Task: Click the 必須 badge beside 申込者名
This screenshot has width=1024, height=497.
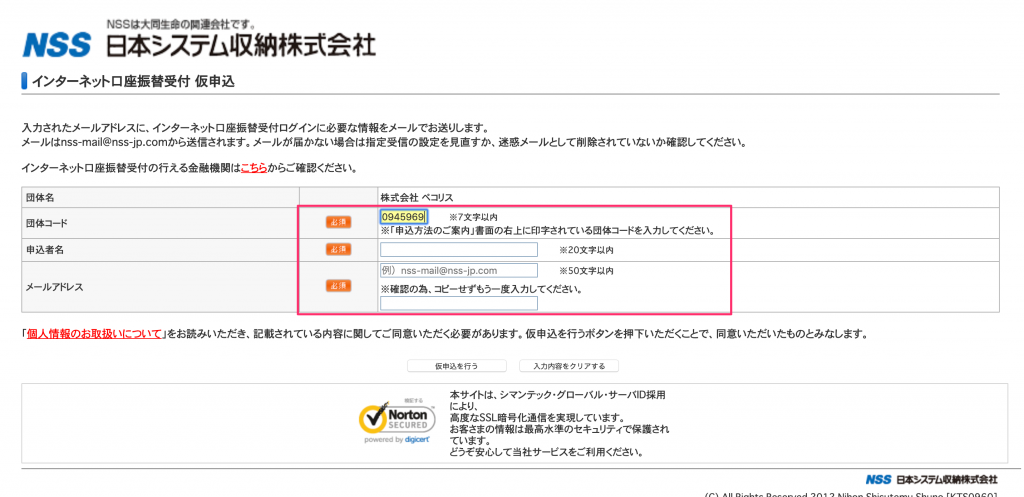Action: (338, 249)
